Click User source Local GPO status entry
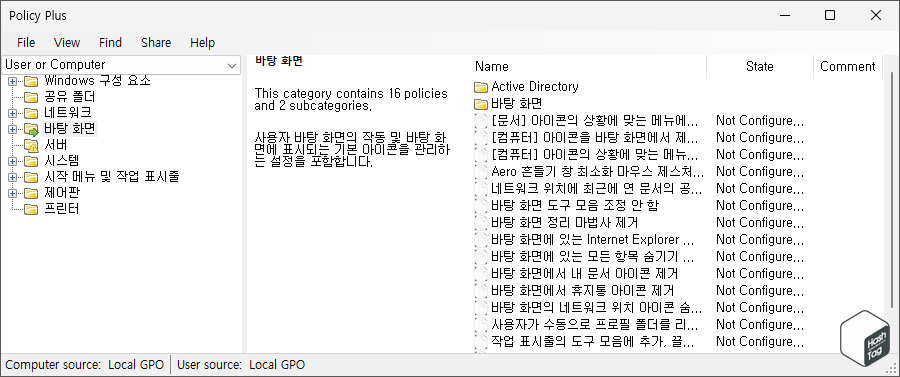Viewport: 900px width, 377px height. 241,364
